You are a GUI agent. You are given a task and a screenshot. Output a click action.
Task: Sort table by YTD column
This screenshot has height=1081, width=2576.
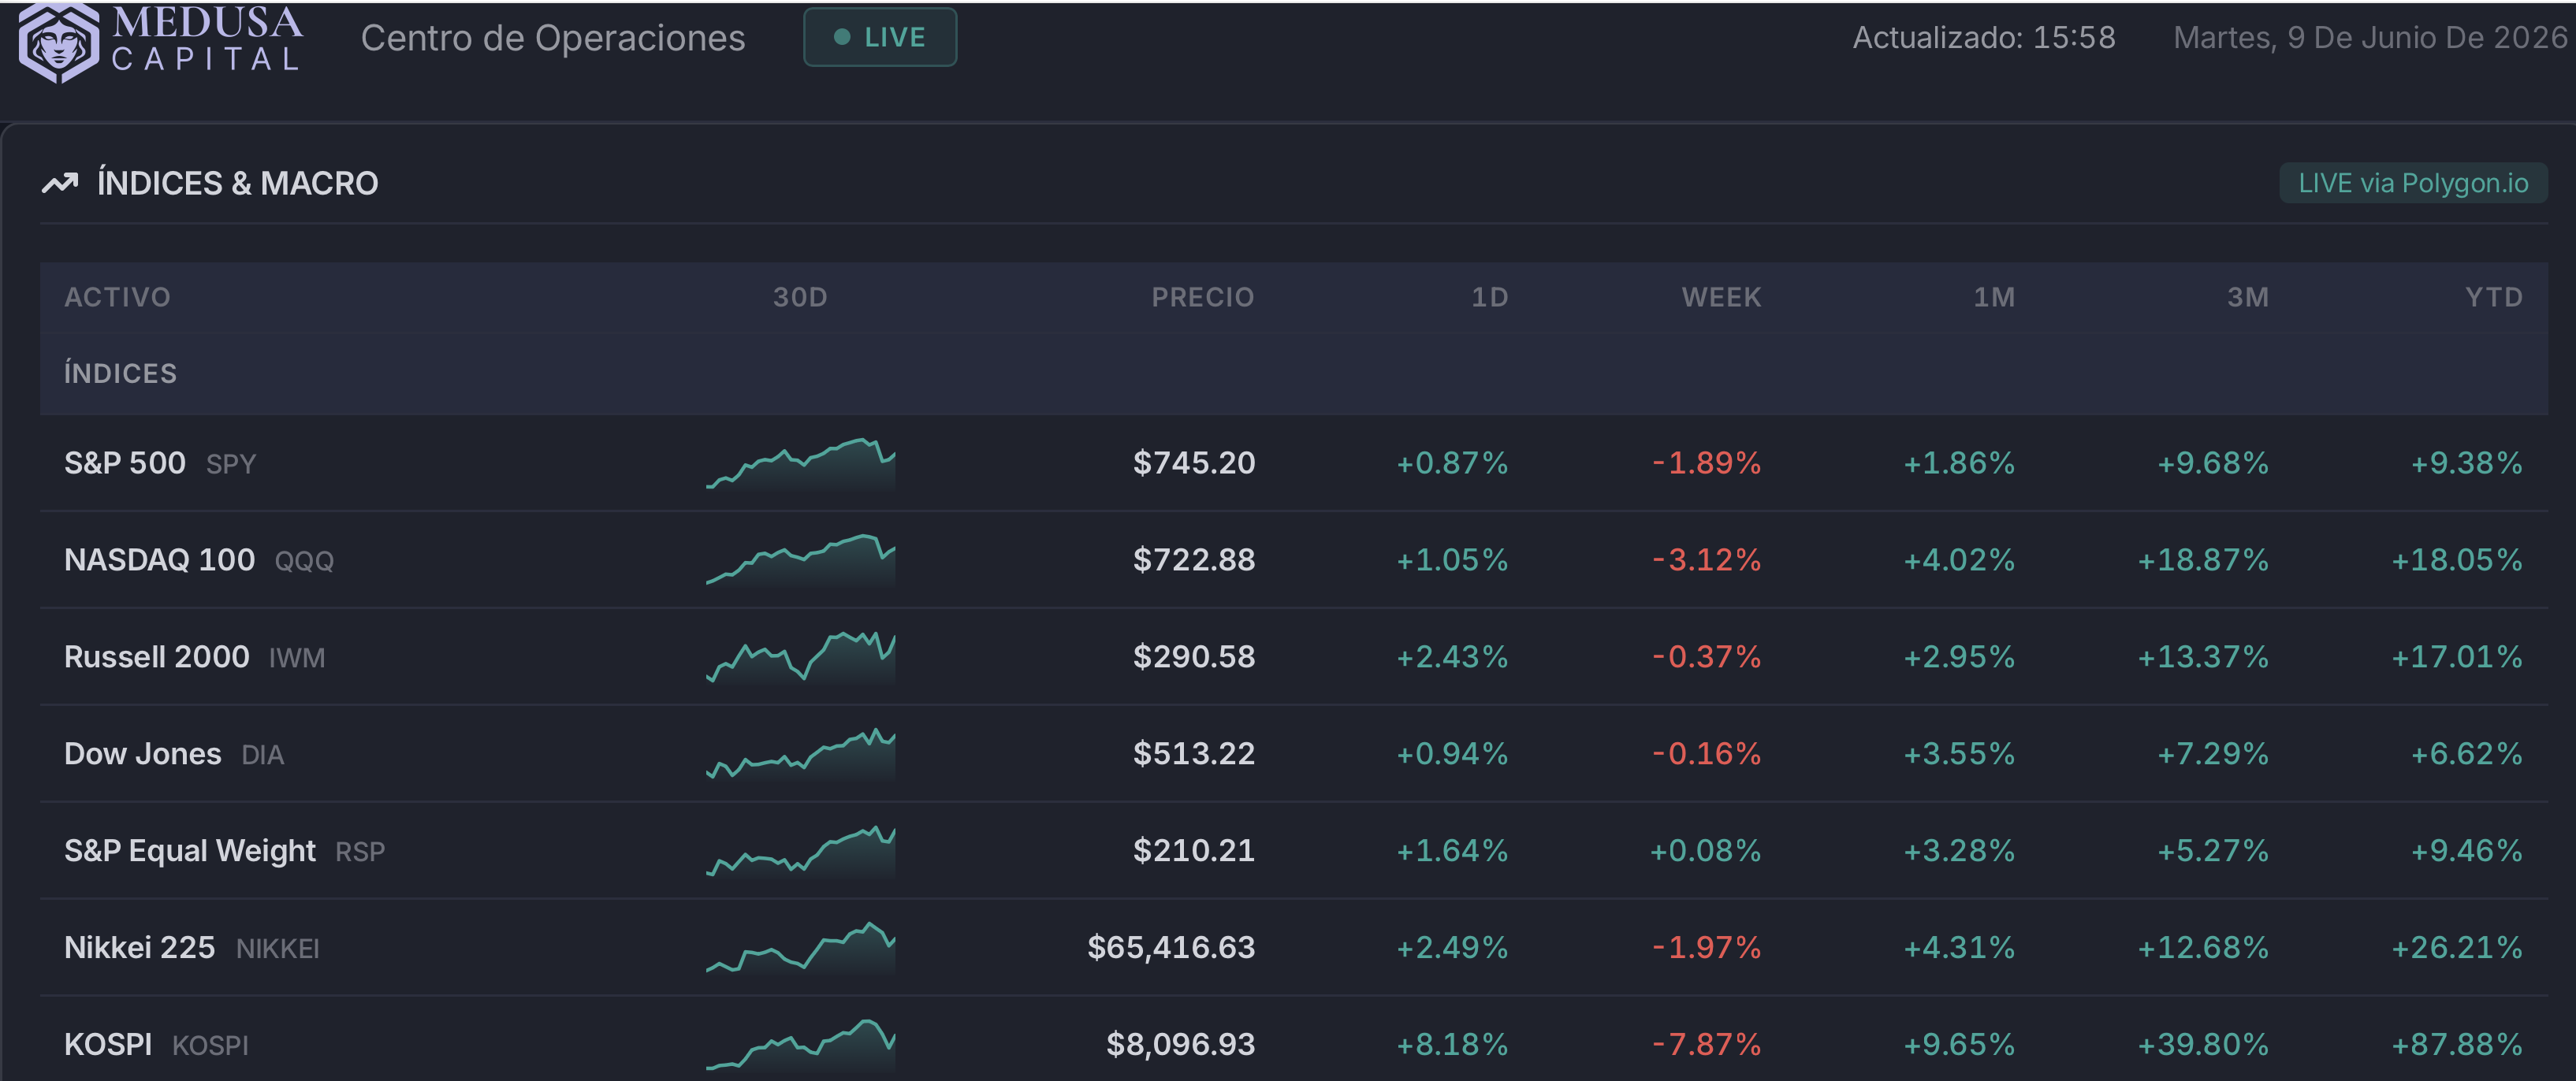[x=2493, y=297]
